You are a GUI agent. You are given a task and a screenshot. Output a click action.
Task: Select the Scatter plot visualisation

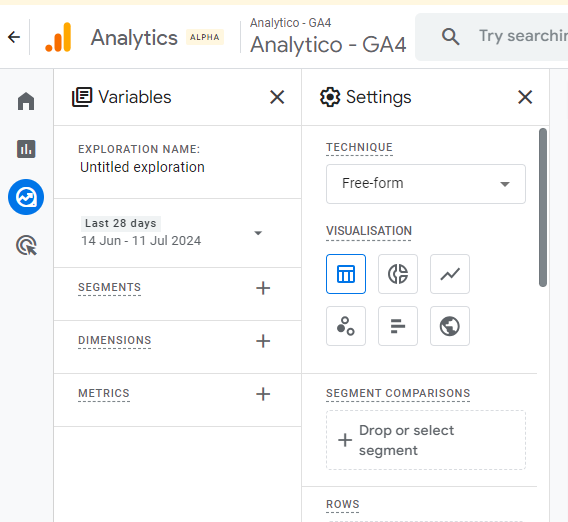346,326
